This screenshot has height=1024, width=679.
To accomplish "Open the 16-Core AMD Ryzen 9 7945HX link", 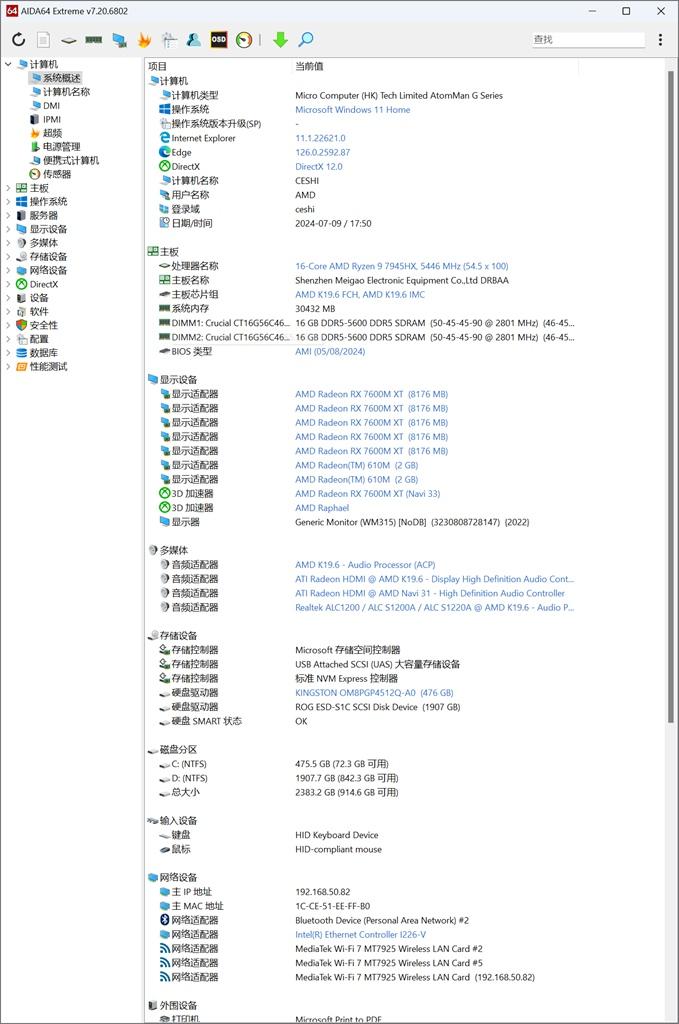I will click(402, 266).
